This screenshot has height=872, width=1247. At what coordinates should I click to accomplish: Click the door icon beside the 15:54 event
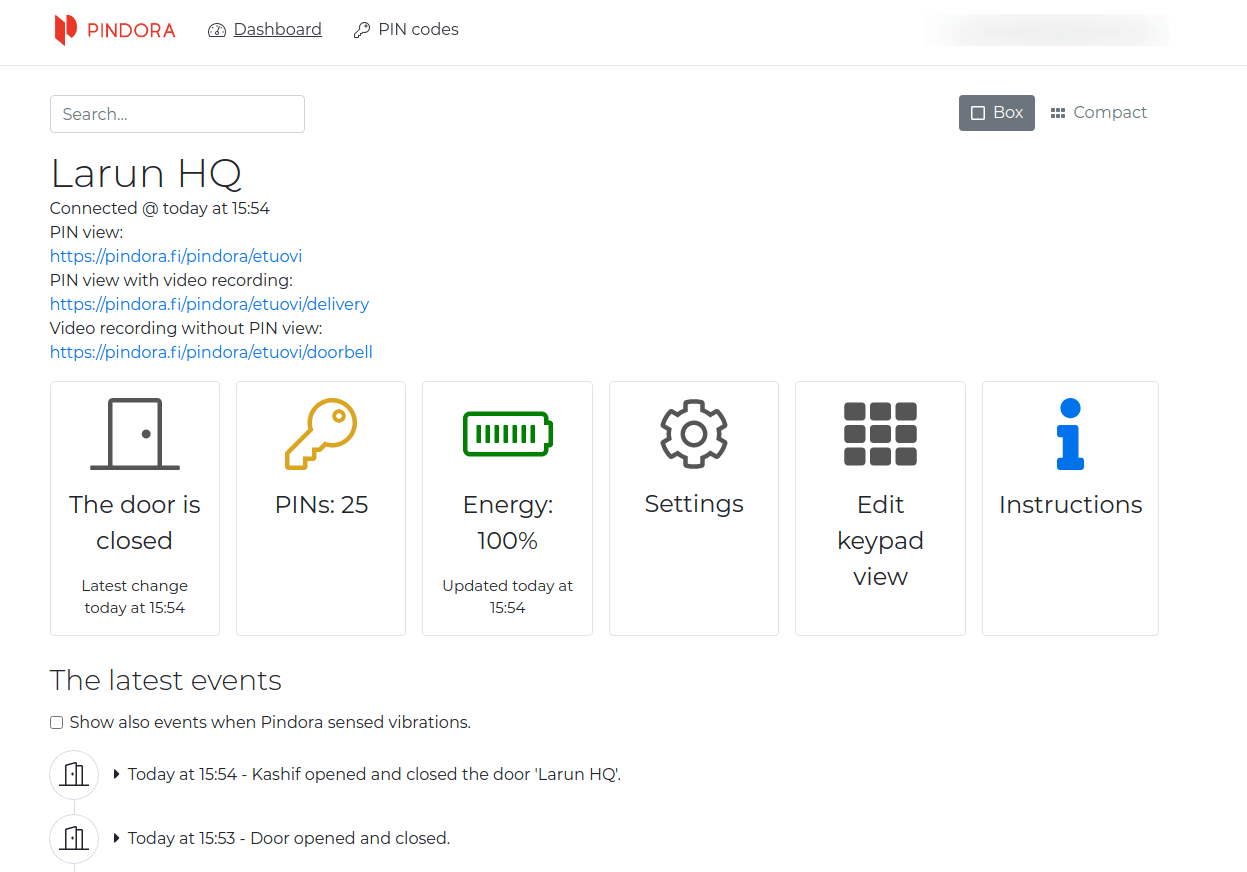pos(73,773)
